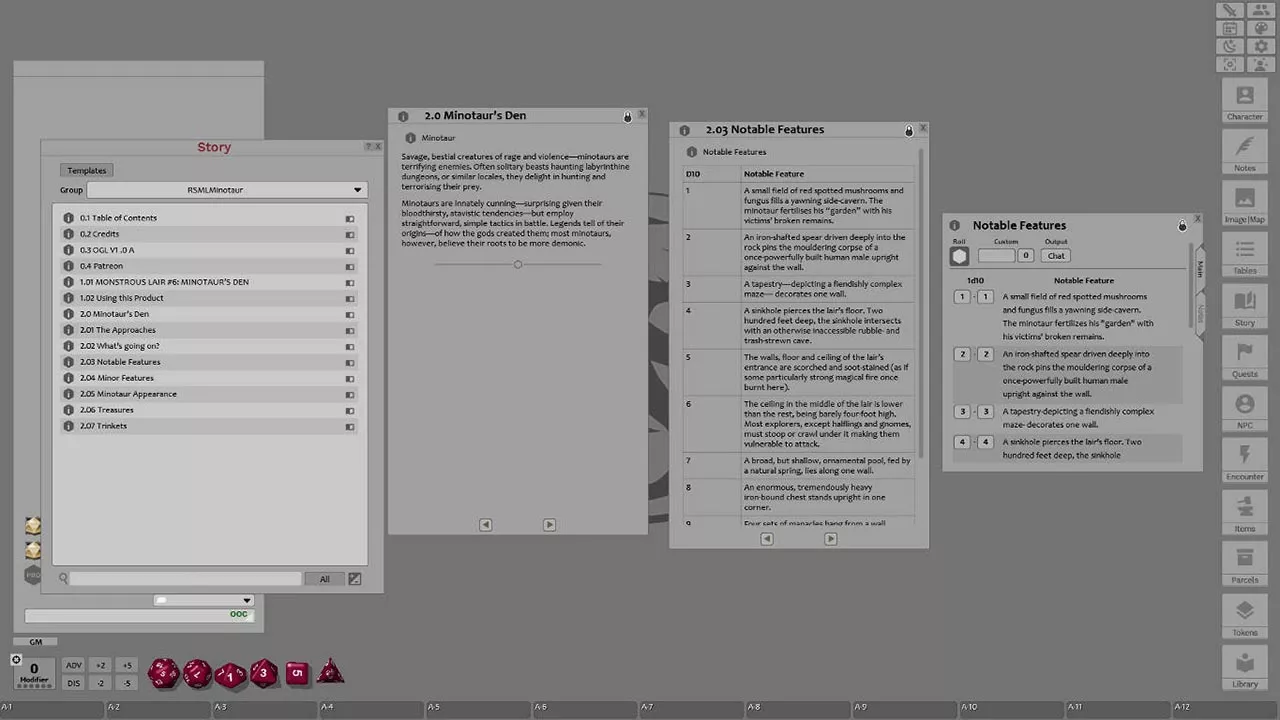Toggle the -5 modifier button
Image resolution: width=1280 pixels, height=720 pixels.
tap(127, 683)
